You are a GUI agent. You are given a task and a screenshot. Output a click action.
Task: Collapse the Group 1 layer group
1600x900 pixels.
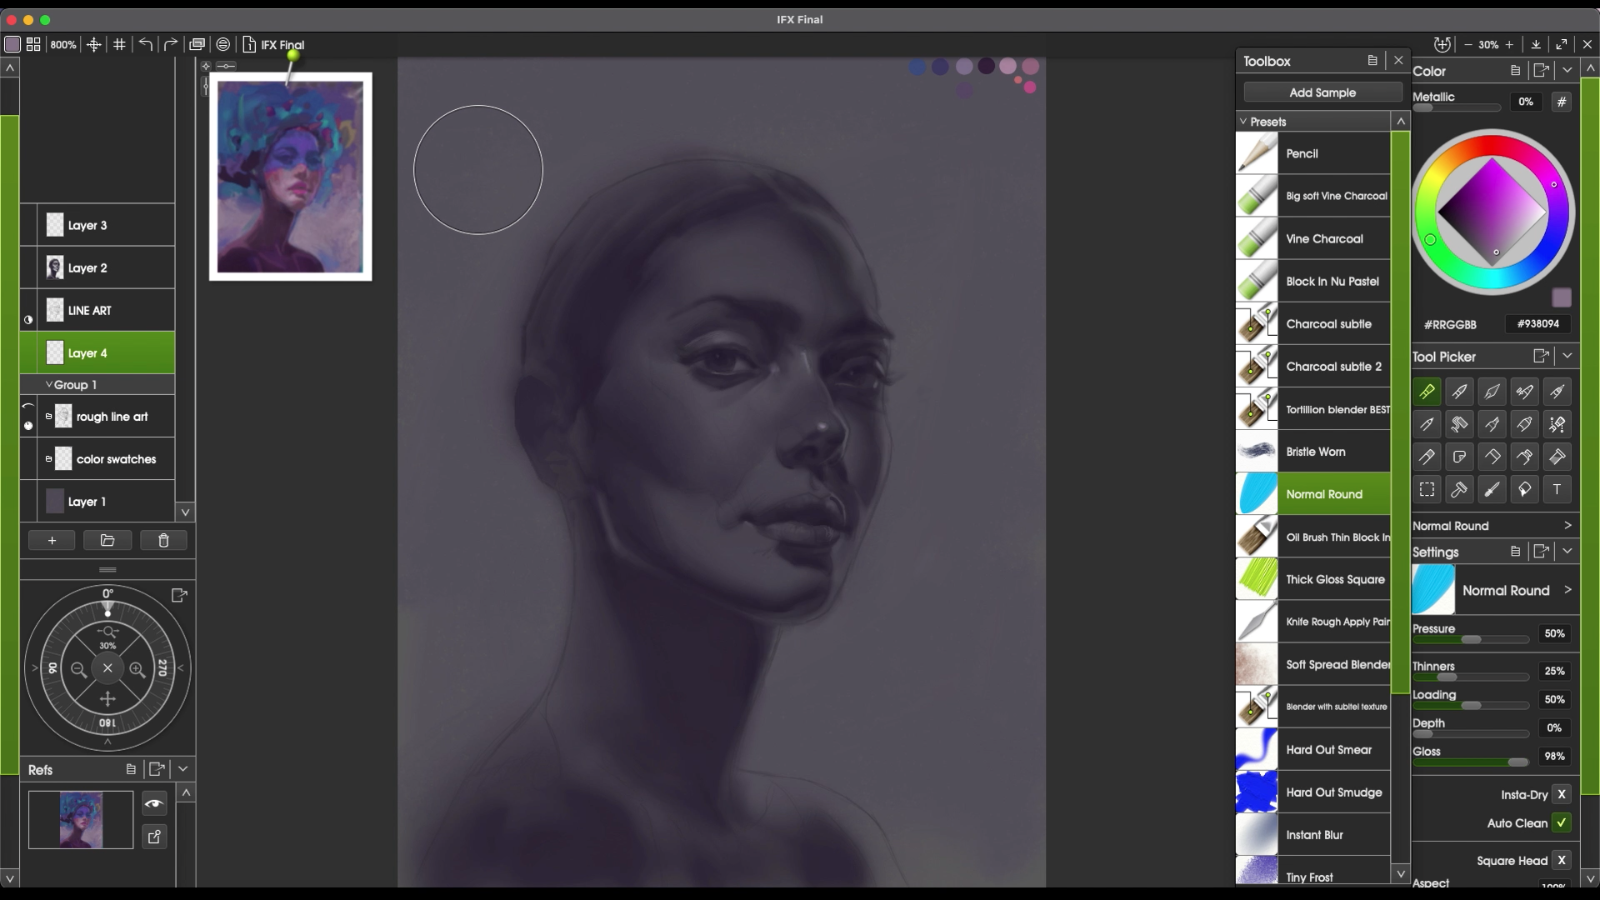pyautogui.click(x=49, y=385)
